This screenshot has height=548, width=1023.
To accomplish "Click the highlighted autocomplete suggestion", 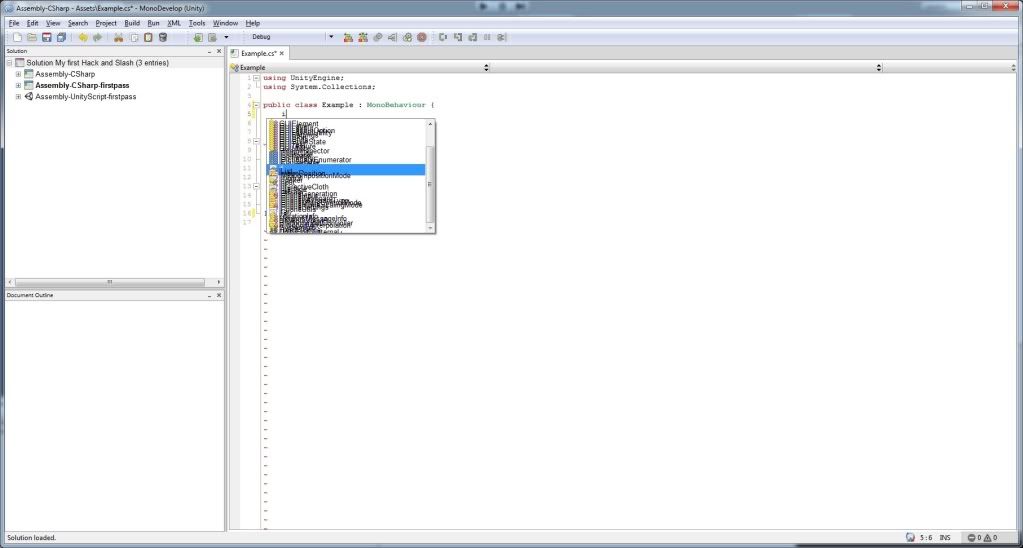I will (346, 170).
